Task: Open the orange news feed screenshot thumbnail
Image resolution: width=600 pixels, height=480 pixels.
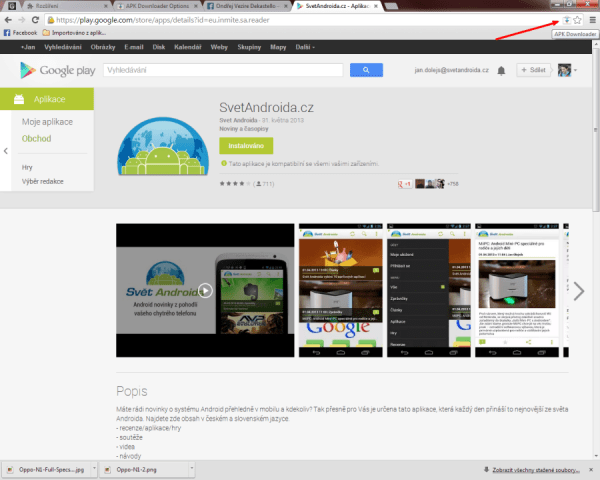Action: (x=341, y=291)
